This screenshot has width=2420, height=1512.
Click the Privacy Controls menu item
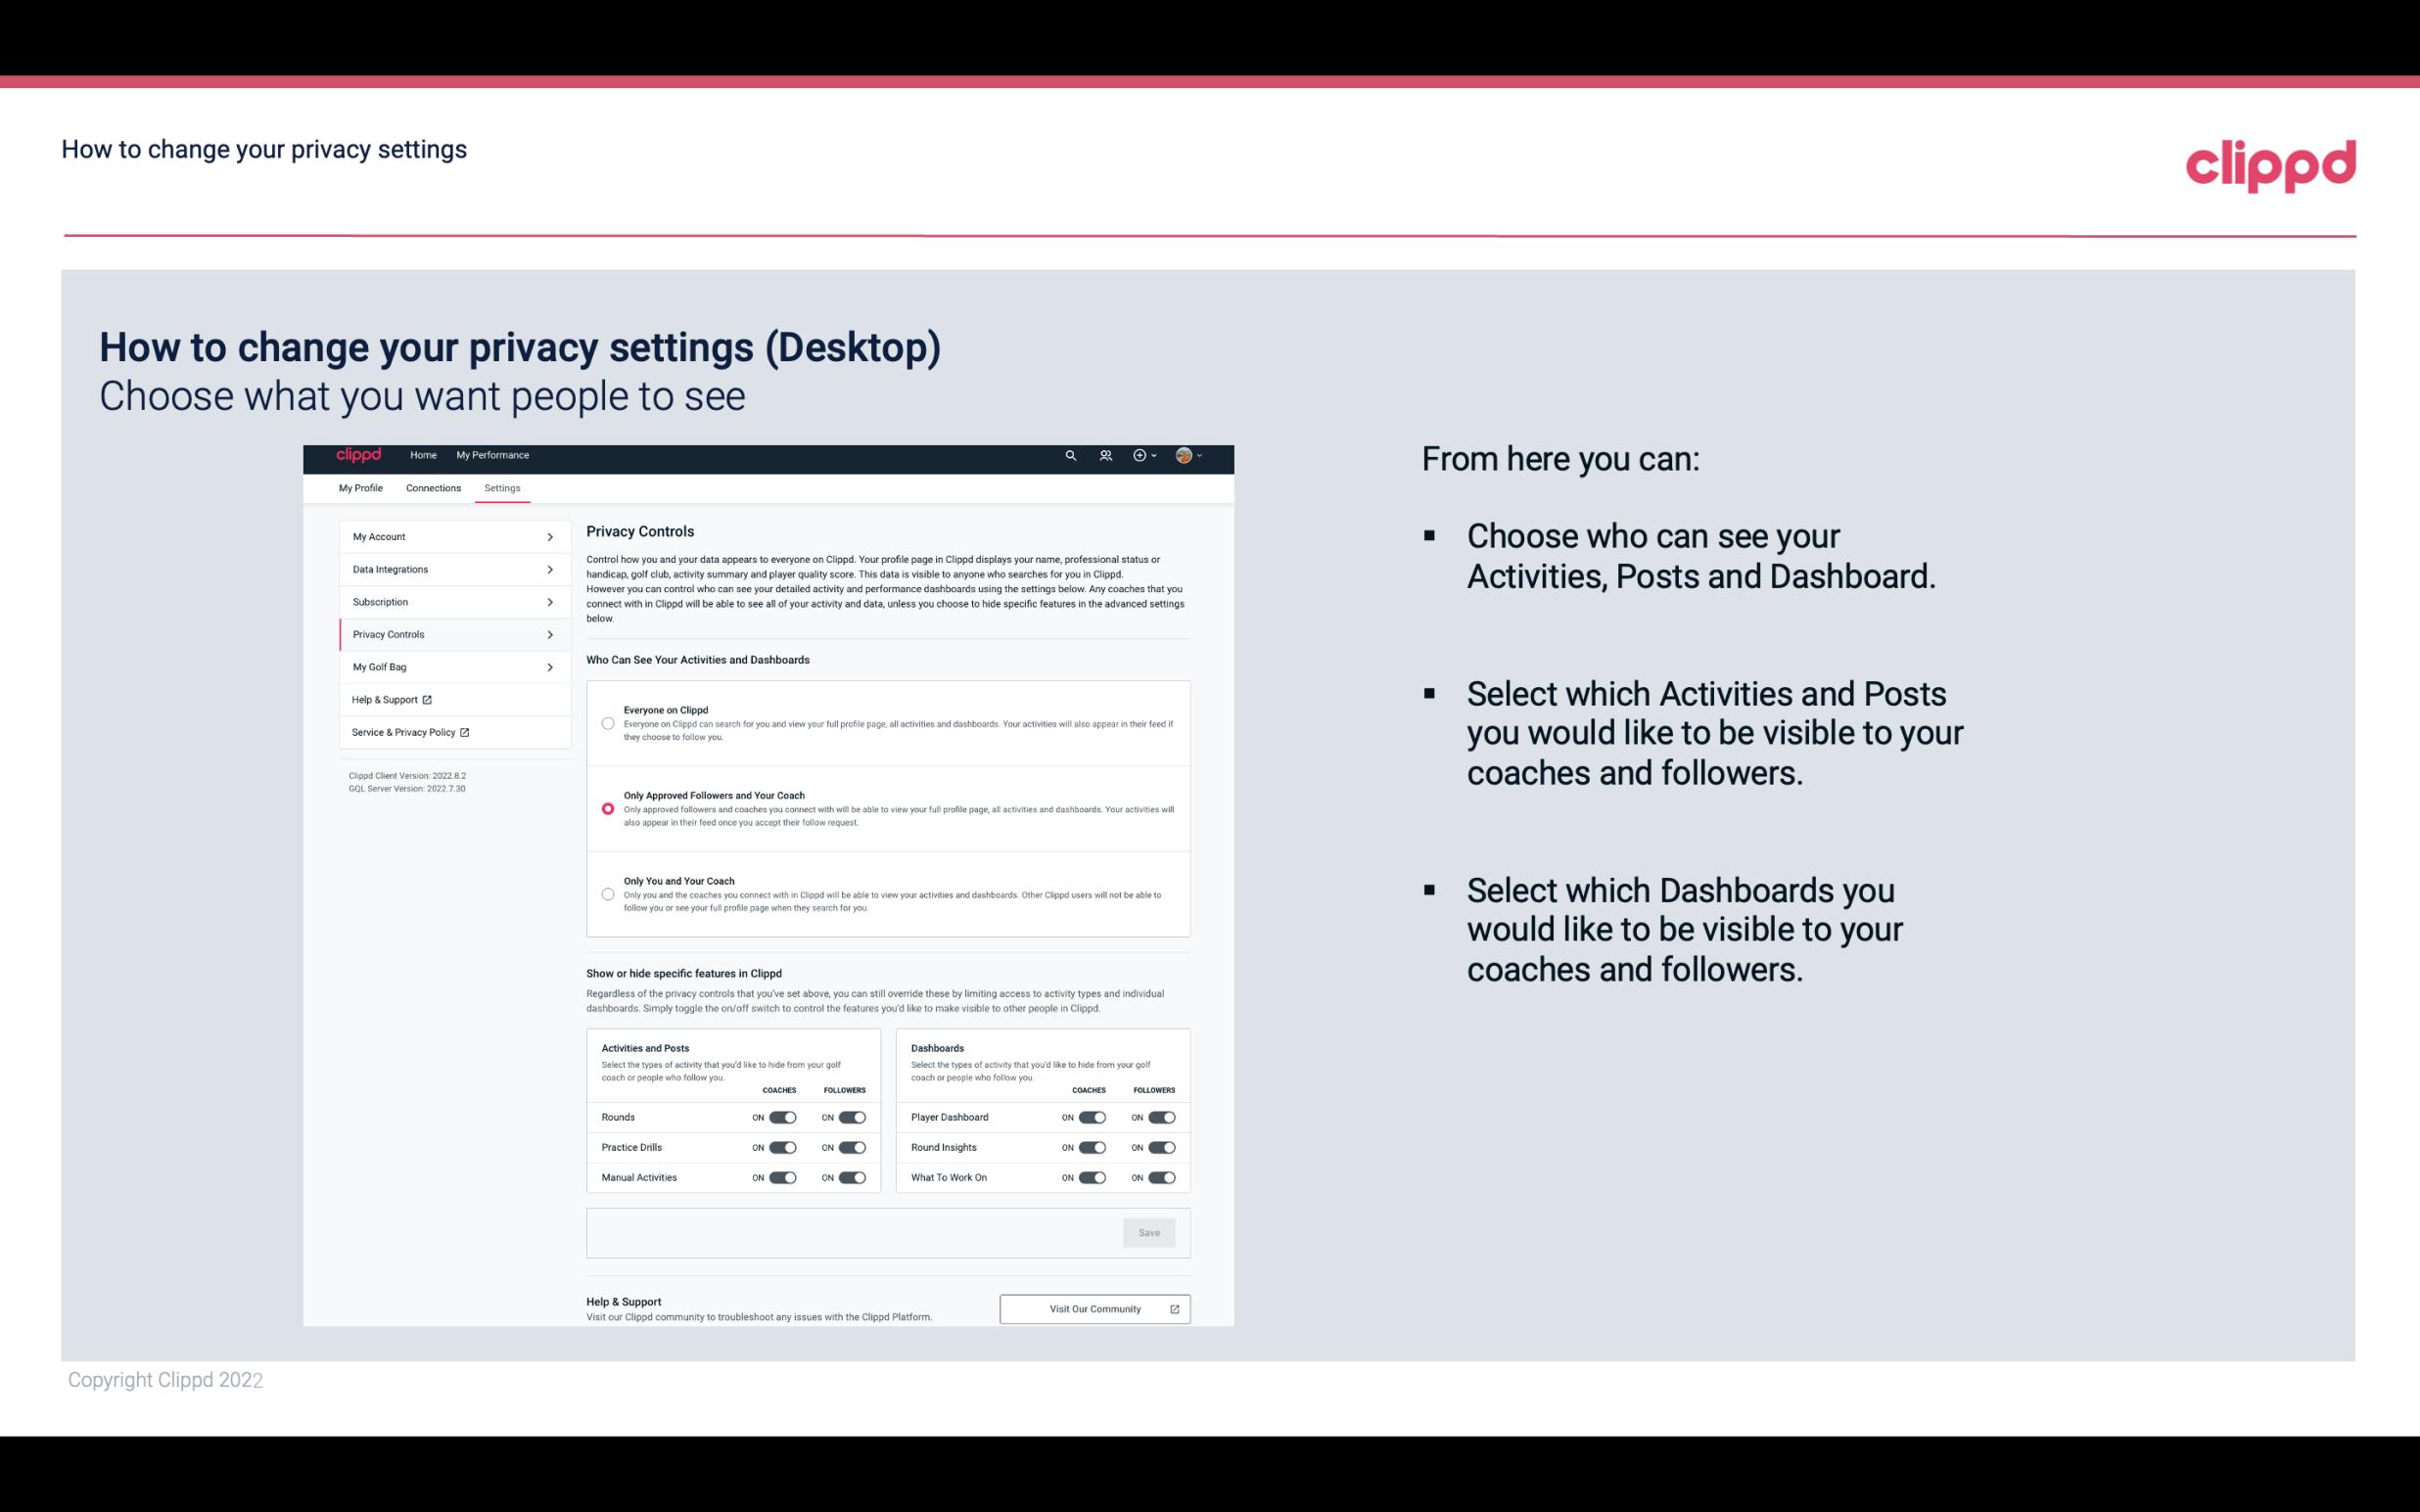(x=446, y=632)
